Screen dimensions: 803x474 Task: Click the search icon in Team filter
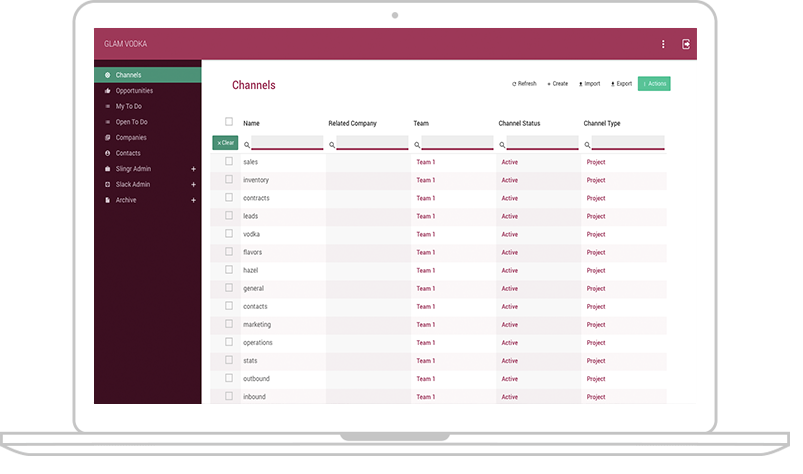click(x=417, y=145)
